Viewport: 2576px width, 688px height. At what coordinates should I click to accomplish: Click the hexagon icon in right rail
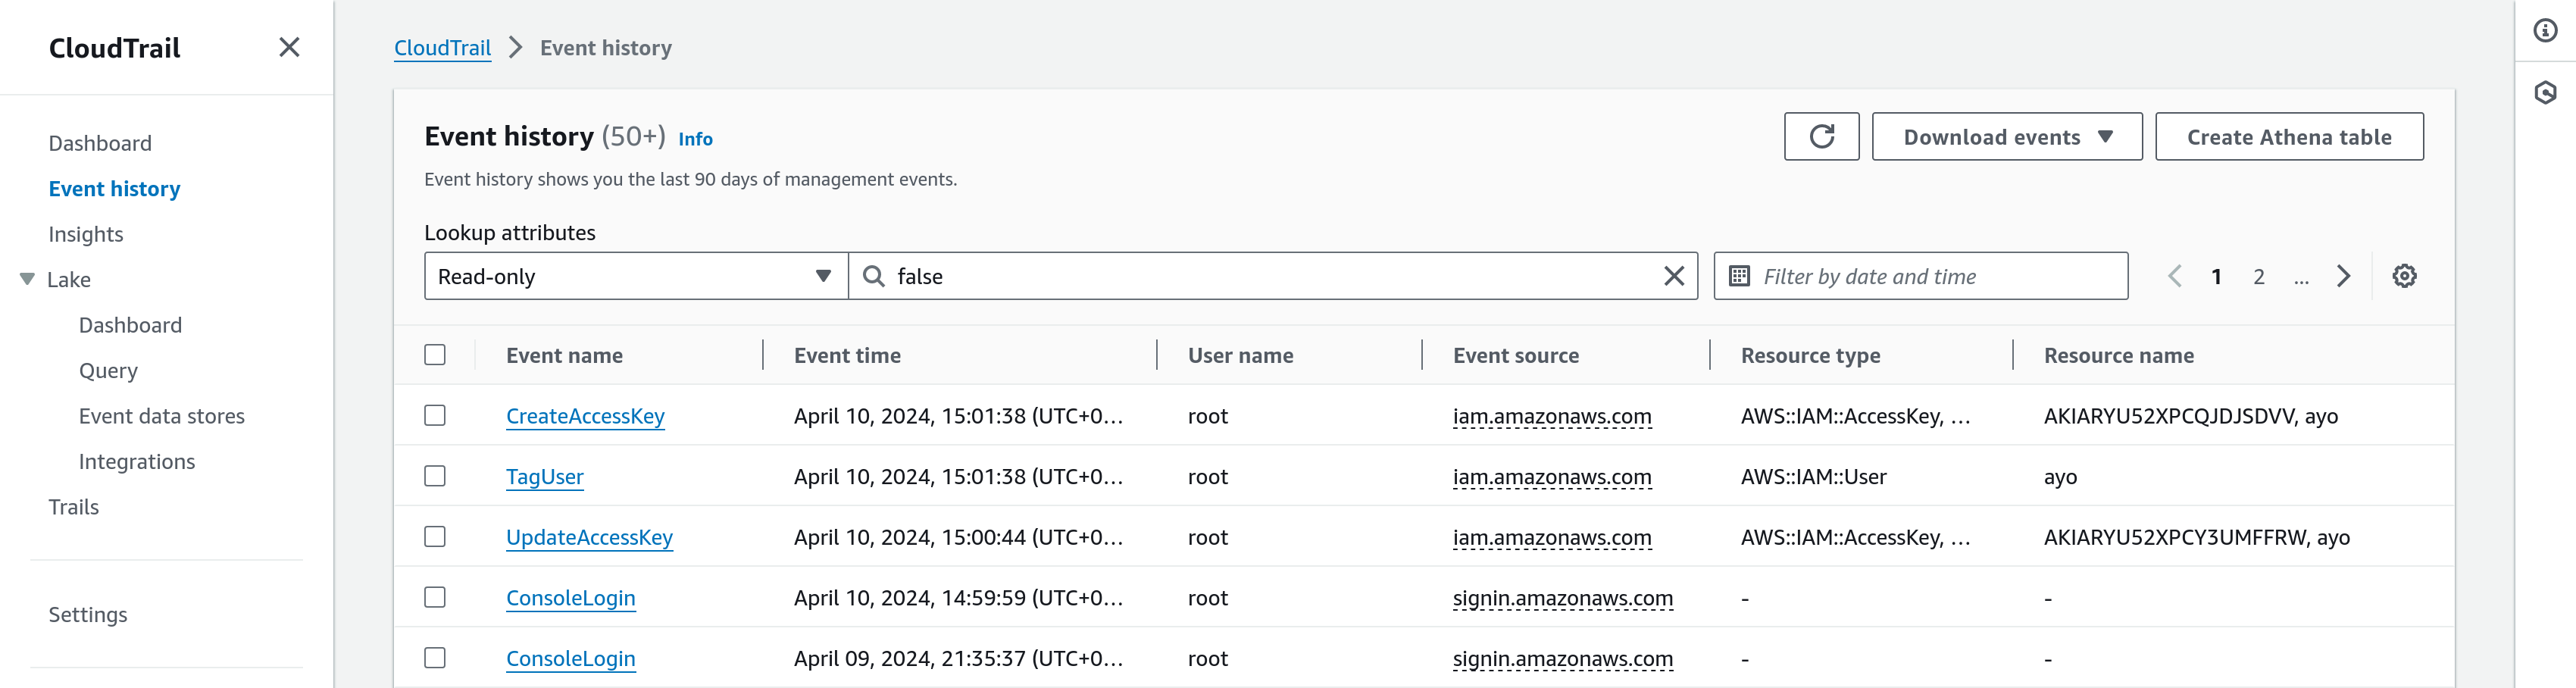point(2544,93)
